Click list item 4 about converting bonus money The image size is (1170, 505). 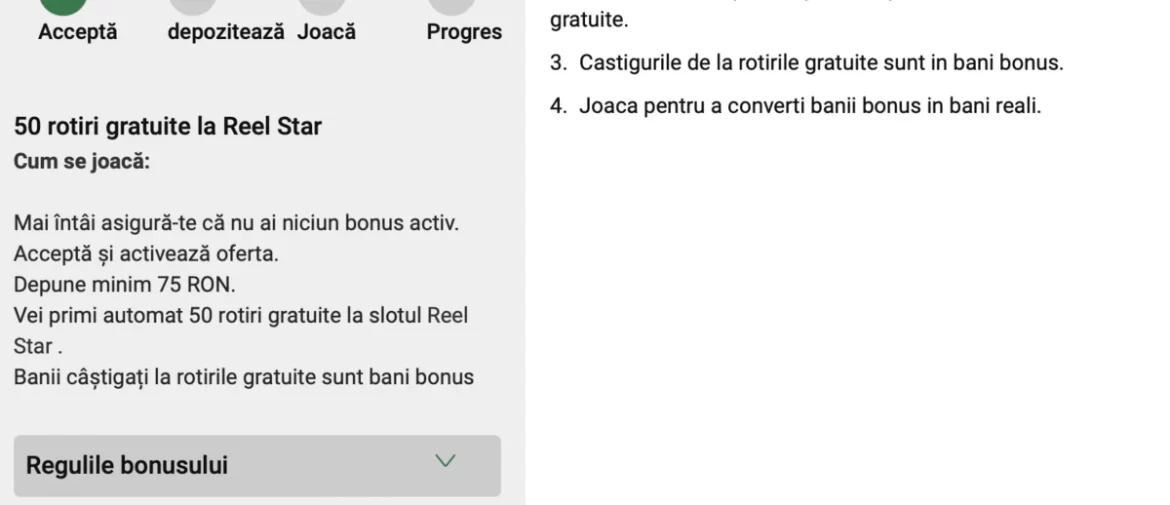(795, 105)
